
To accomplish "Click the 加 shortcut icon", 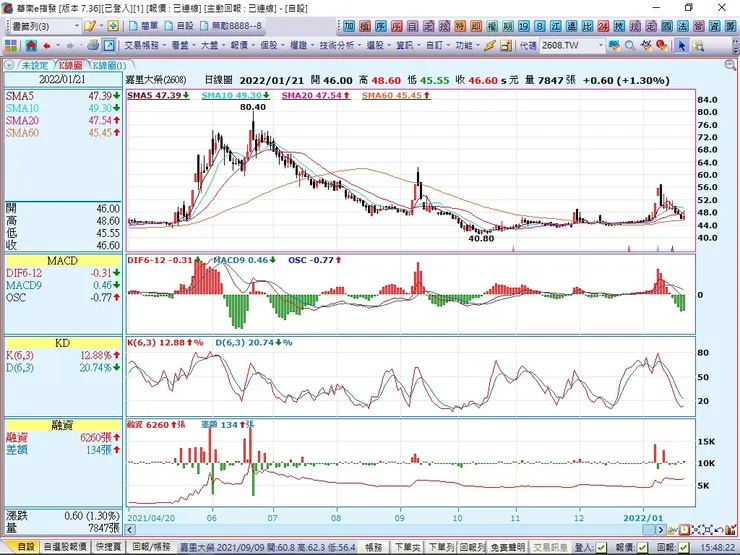I will click(349, 26).
